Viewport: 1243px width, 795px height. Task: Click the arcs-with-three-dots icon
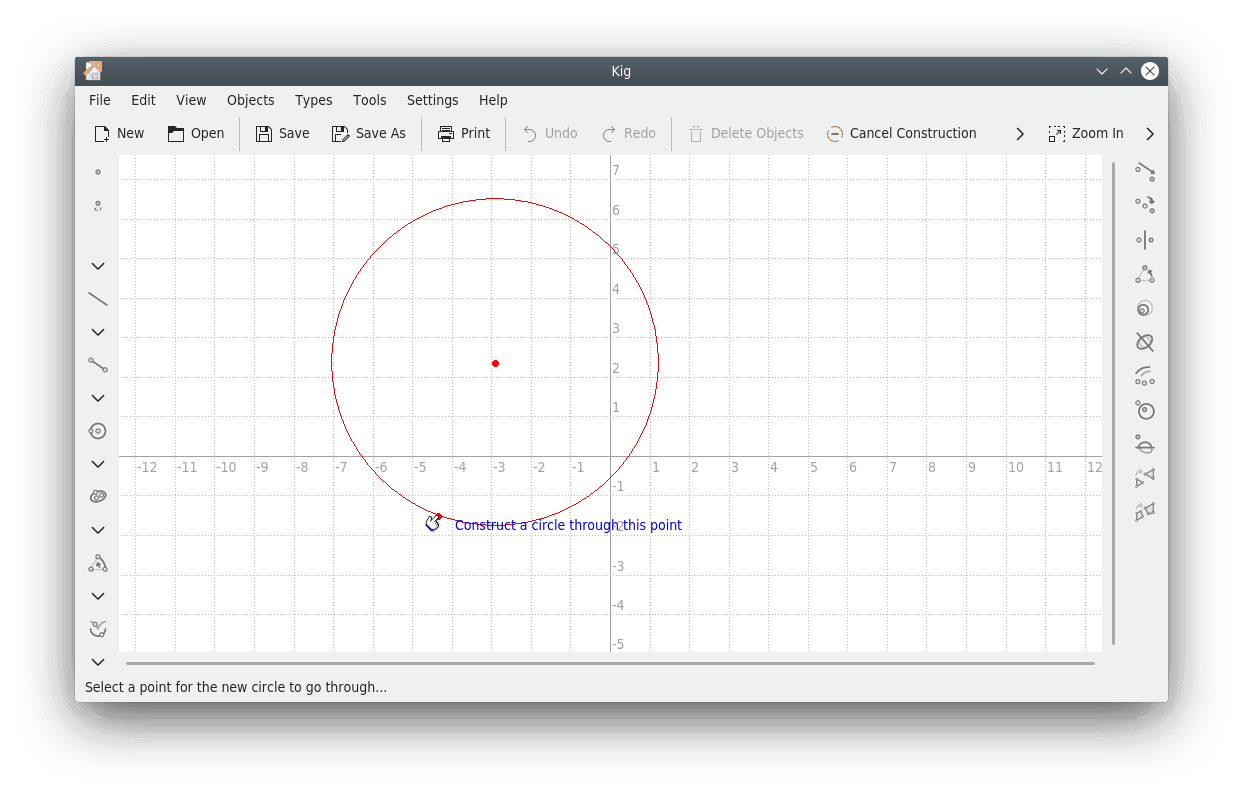1145,376
